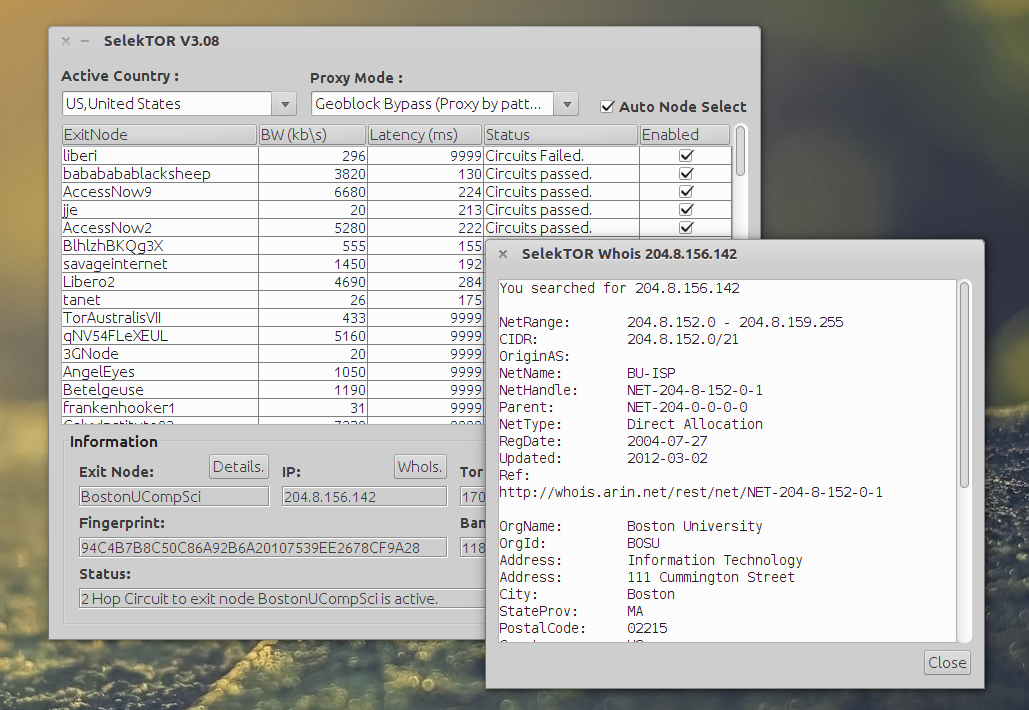
Task: Click the Details button for the exit node
Action: pos(241,466)
